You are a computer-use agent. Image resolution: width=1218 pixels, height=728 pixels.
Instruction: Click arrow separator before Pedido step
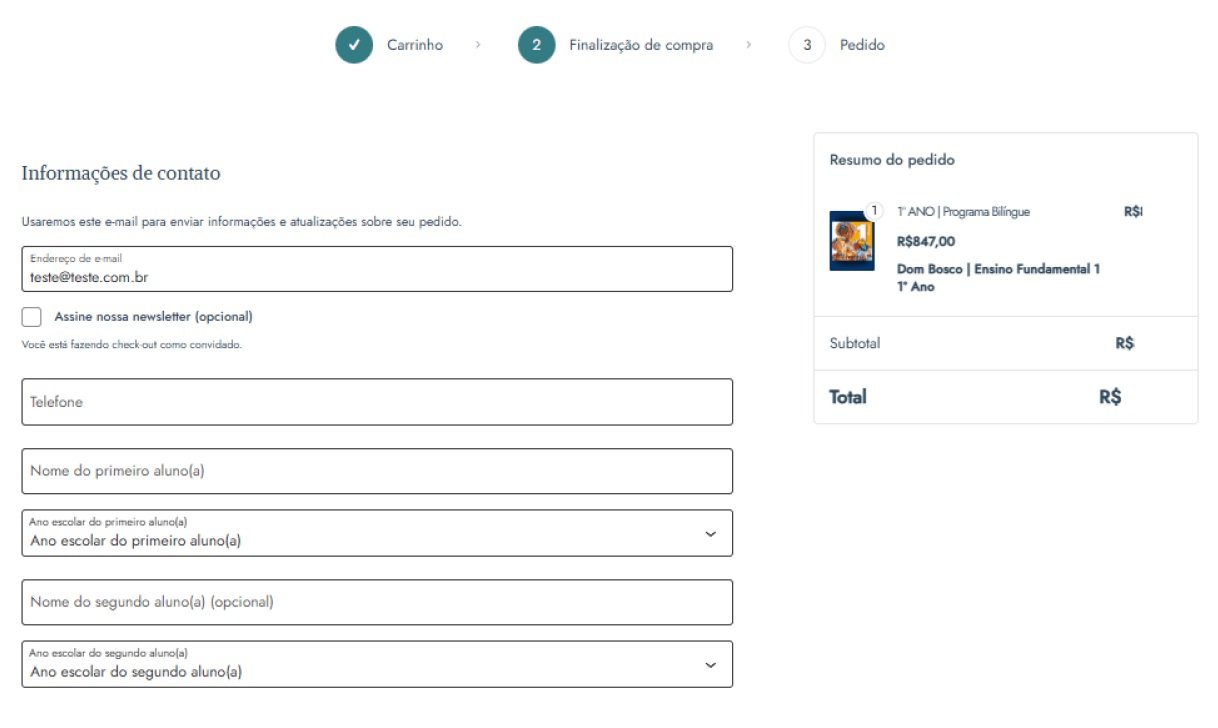click(749, 45)
